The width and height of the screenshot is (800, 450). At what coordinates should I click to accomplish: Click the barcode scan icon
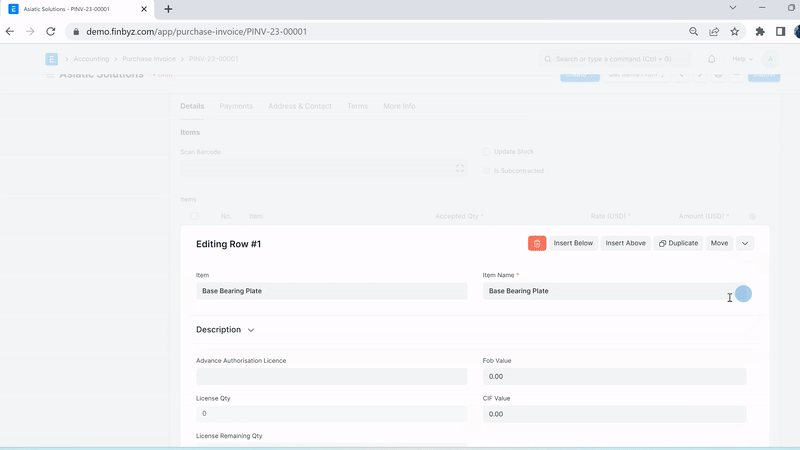(460, 168)
